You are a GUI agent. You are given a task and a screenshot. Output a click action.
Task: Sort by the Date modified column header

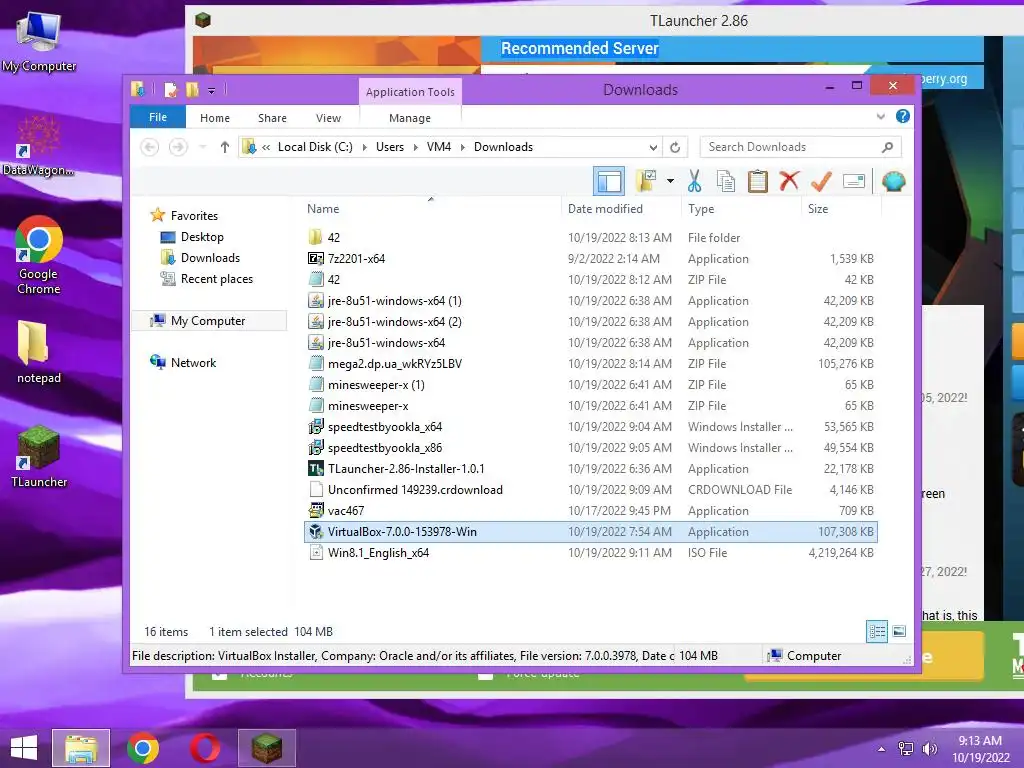tap(620, 208)
